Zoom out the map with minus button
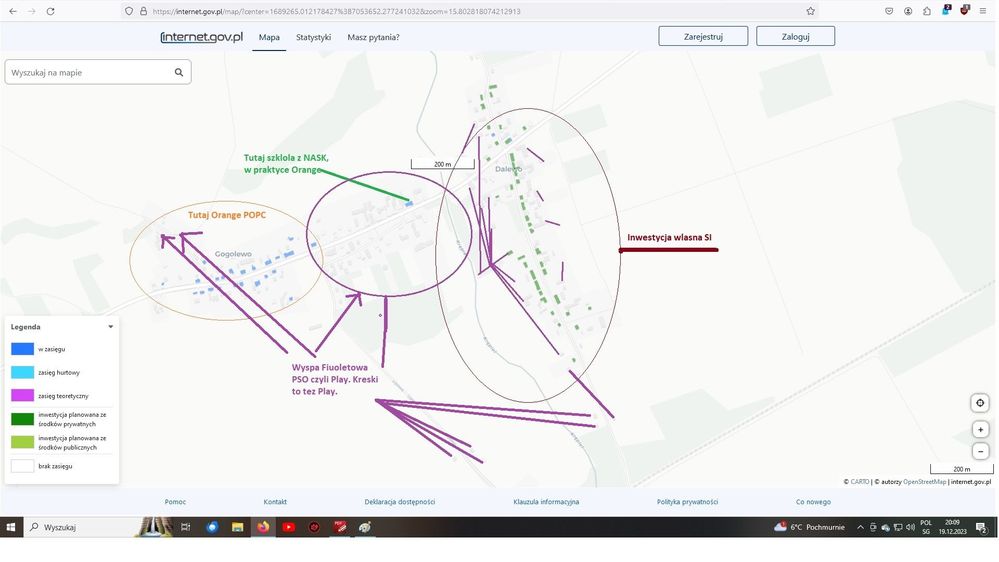The width and height of the screenshot is (999, 562). 981,451
